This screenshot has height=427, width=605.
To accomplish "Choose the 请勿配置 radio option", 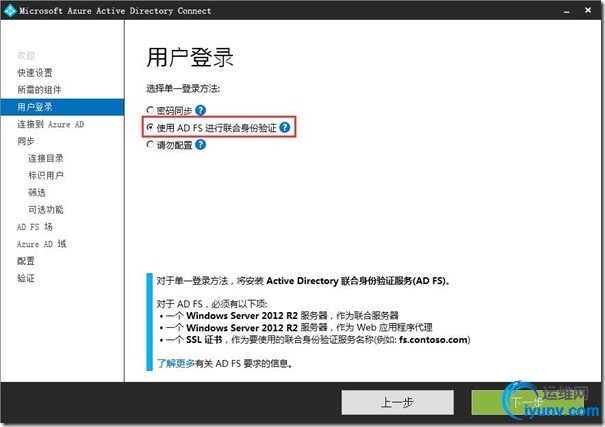I will pos(150,145).
